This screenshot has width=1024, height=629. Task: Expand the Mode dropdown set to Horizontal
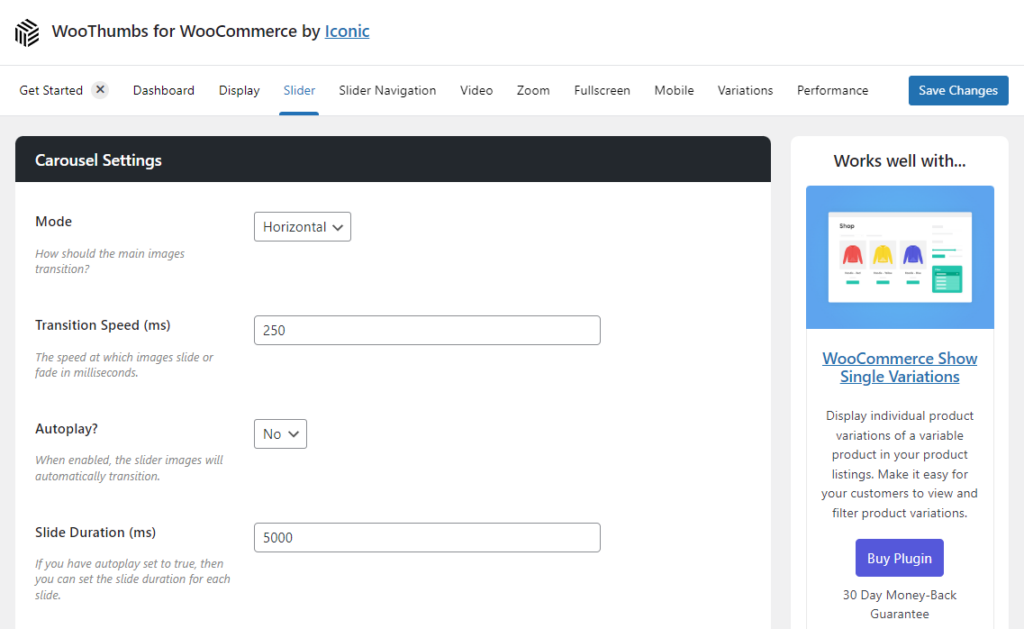coord(302,227)
